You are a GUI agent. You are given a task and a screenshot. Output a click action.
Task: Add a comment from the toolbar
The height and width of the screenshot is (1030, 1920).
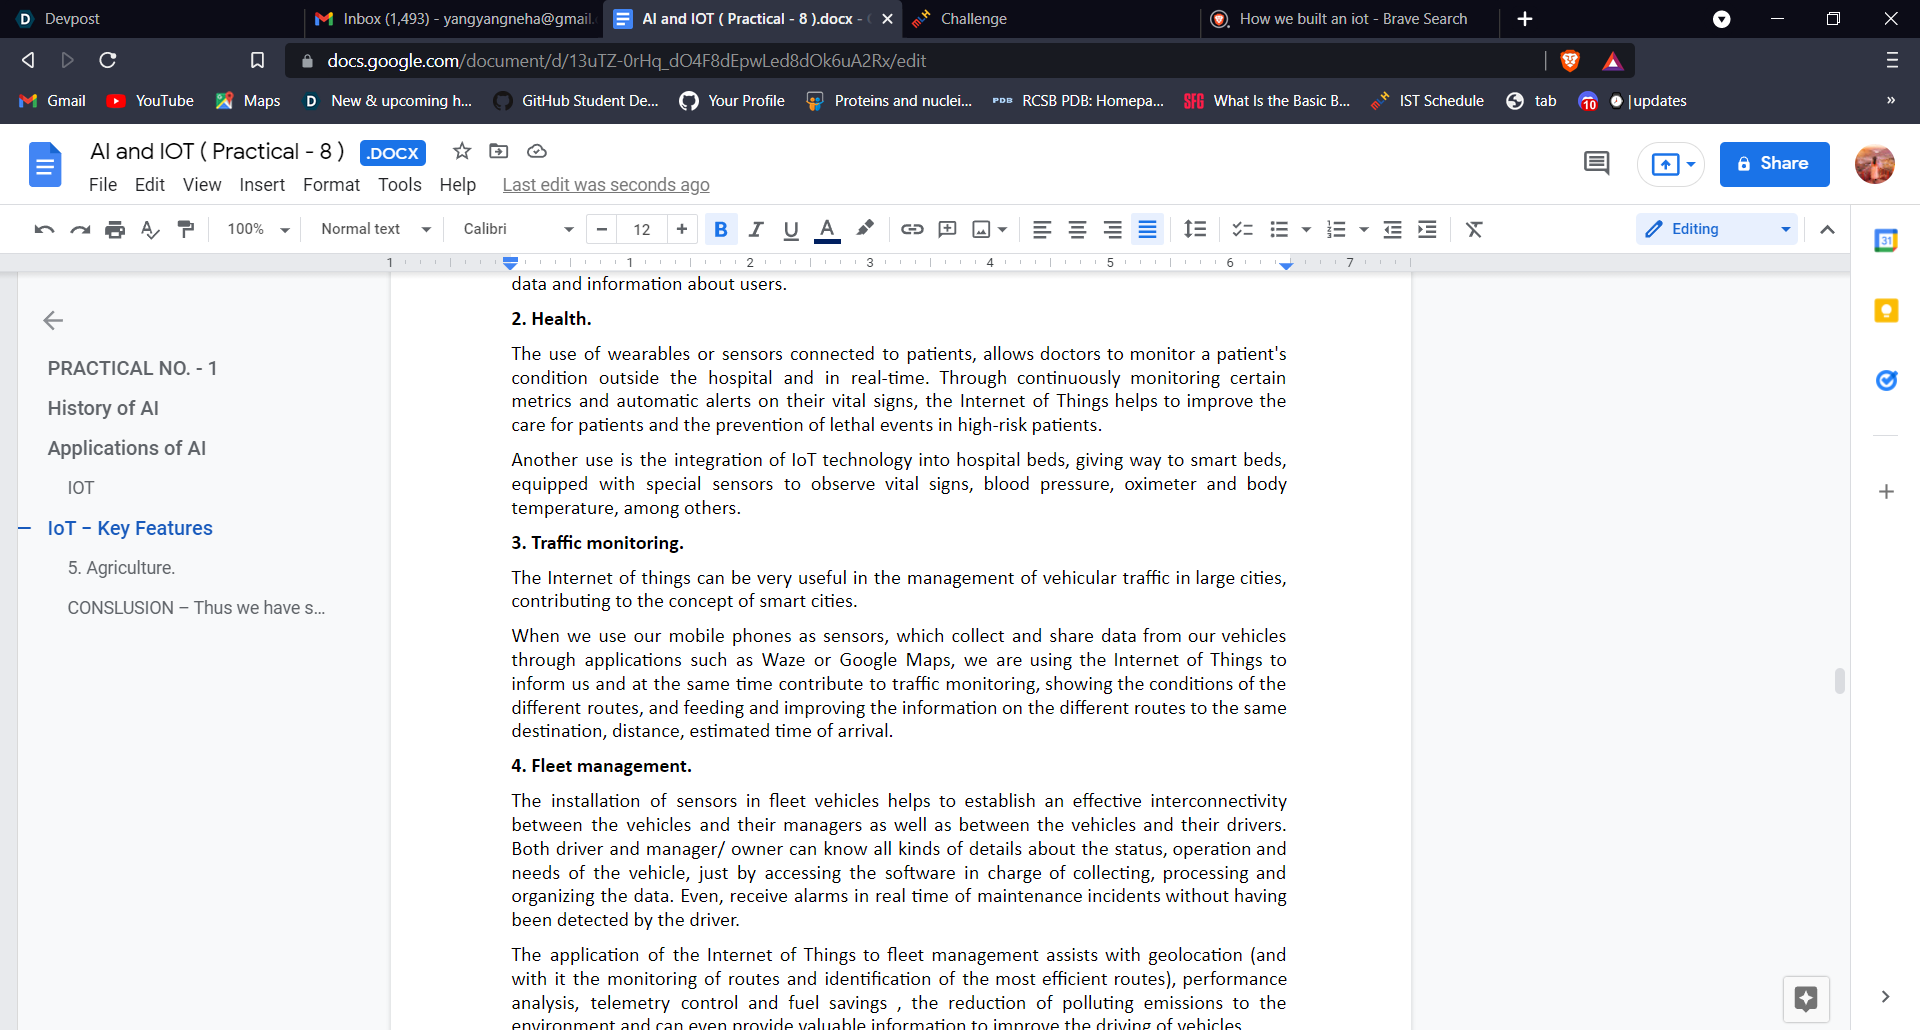click(x=947, y=229)
